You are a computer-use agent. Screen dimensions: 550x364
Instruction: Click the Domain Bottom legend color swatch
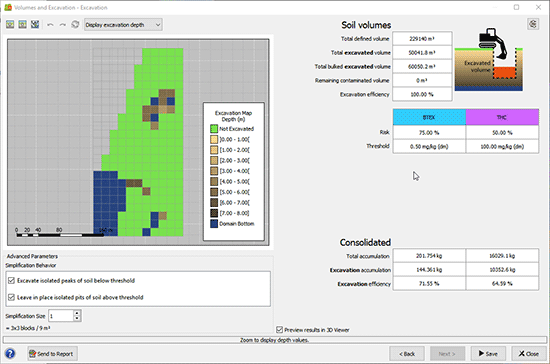click(214, 224)
